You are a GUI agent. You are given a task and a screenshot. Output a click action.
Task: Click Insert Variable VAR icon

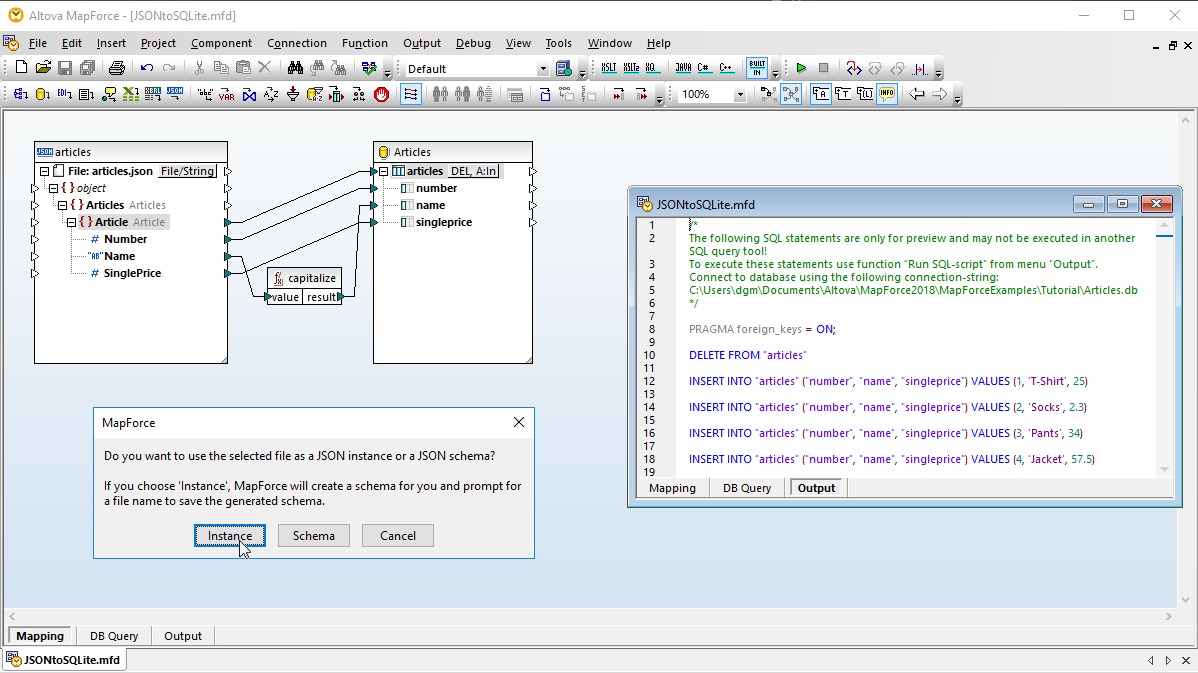(x=227, y=94)
